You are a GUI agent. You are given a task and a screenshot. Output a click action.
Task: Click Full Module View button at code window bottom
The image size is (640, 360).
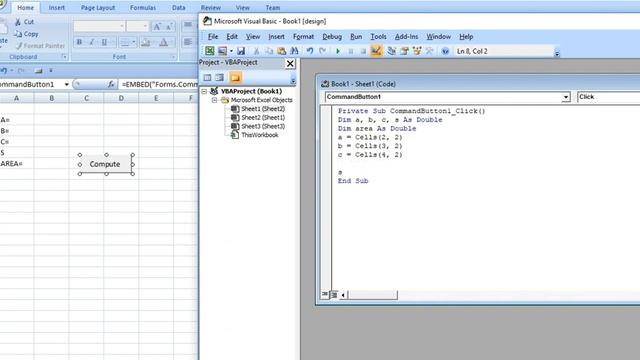pos(334,294)
